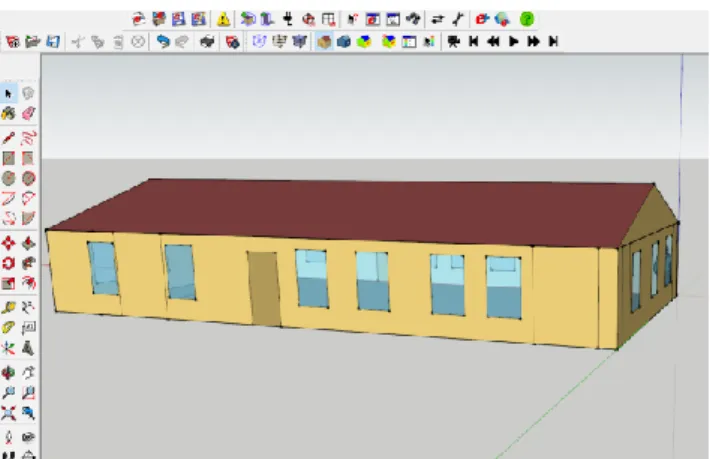710x459 pixels.
Task: Pick the Rotated Rectangle tool
Action: tap(28, 158)
